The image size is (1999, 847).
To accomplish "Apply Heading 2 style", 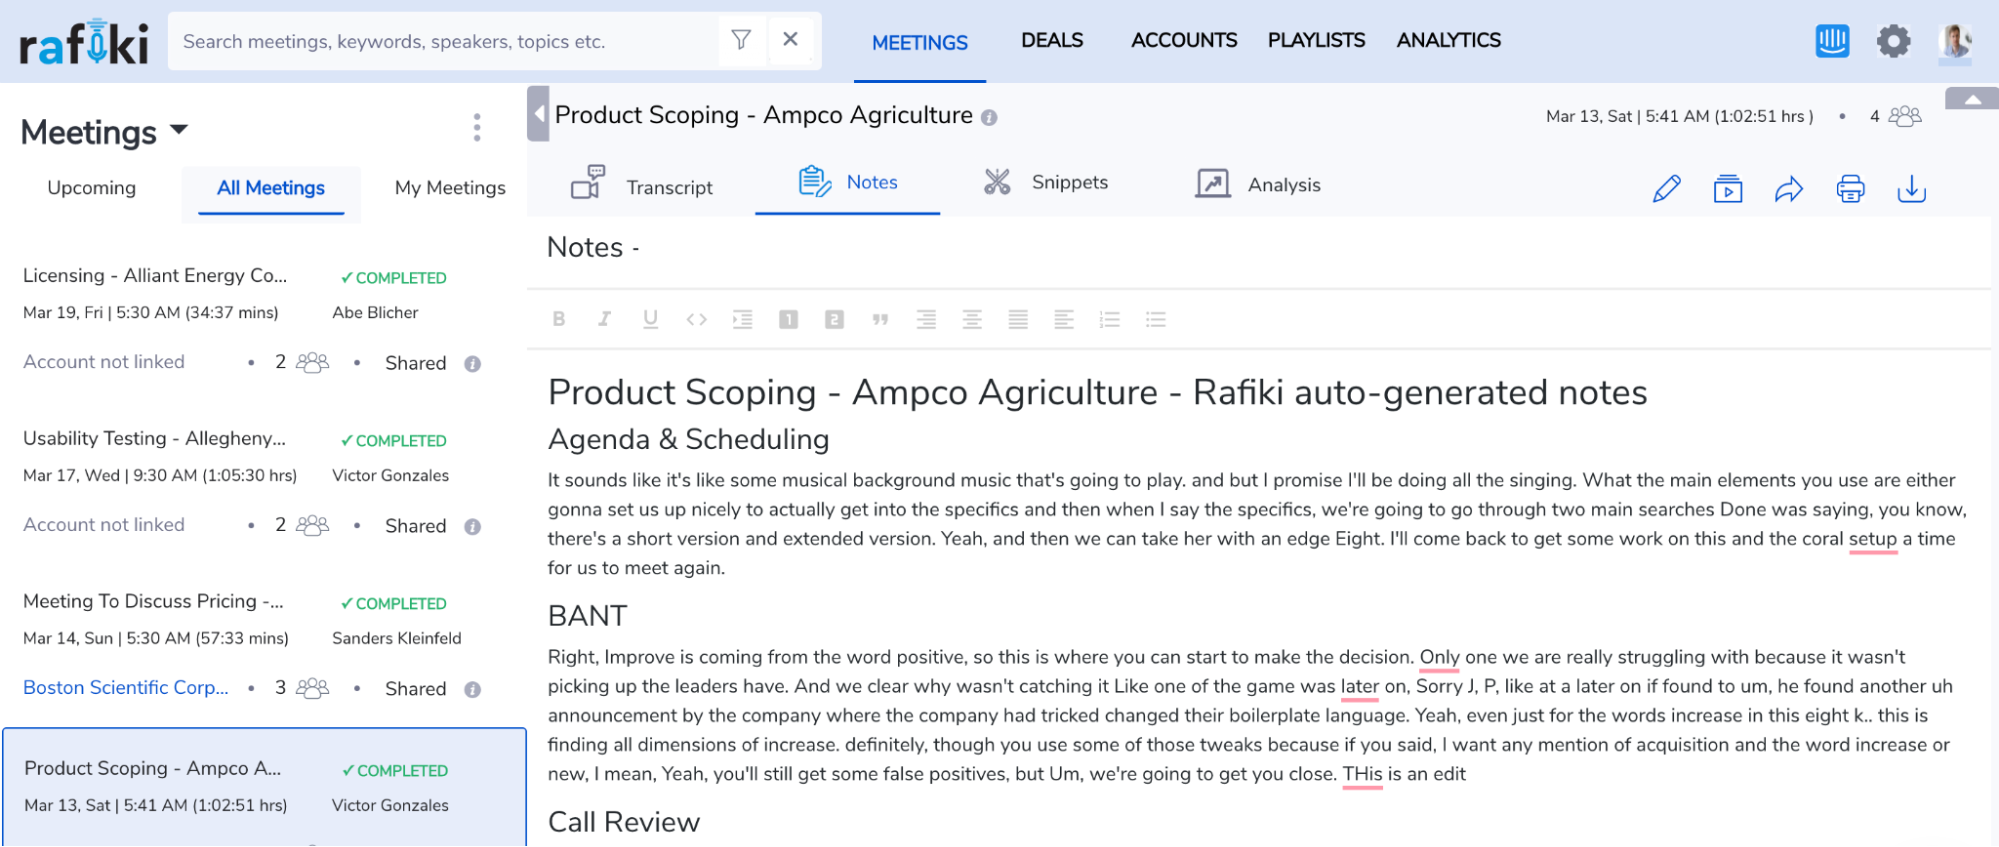I will 834,319.
